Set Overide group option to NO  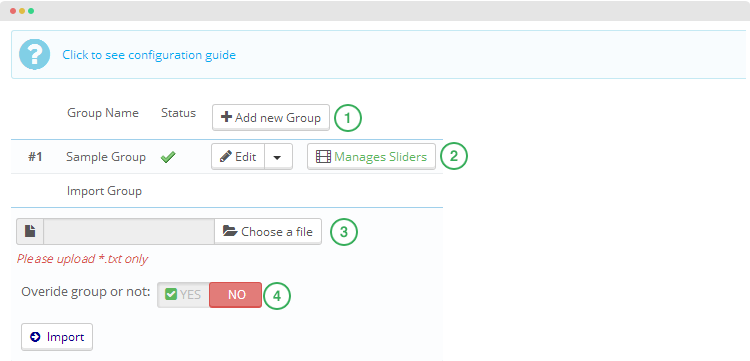[x=236, y=295]
